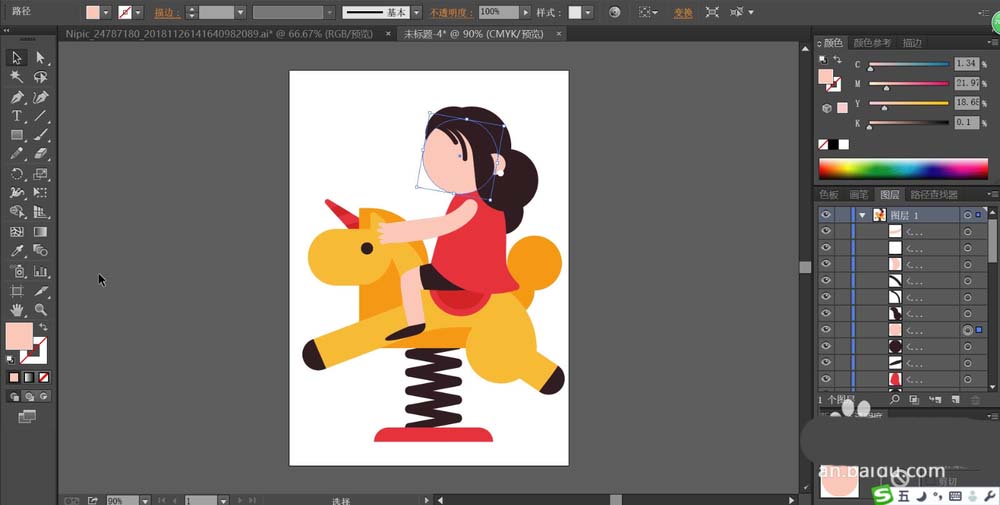Select the Lasso tool
This screenshot has width=1000, height=505.
click(41, 77)
